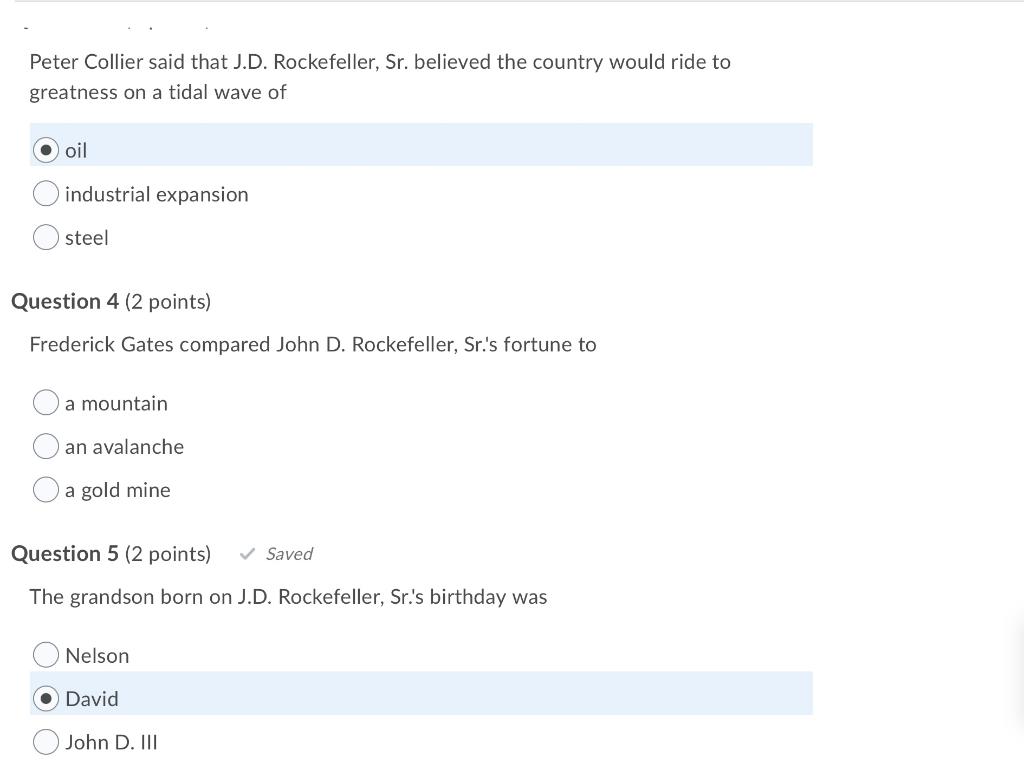Select the 'oil' radio button
This screenshot has width=1024, height=770.
click(46, 149)
